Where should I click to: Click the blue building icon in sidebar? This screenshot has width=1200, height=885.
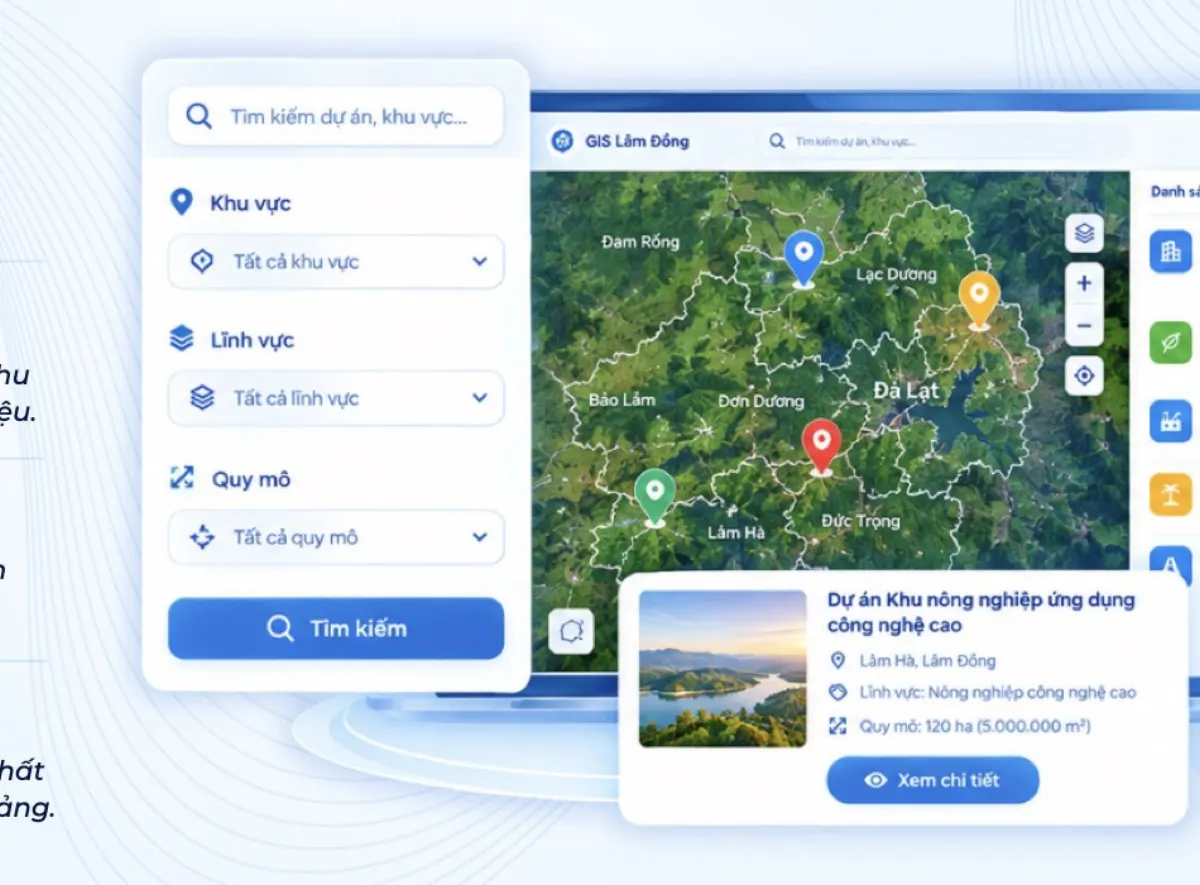[1170, 251]
